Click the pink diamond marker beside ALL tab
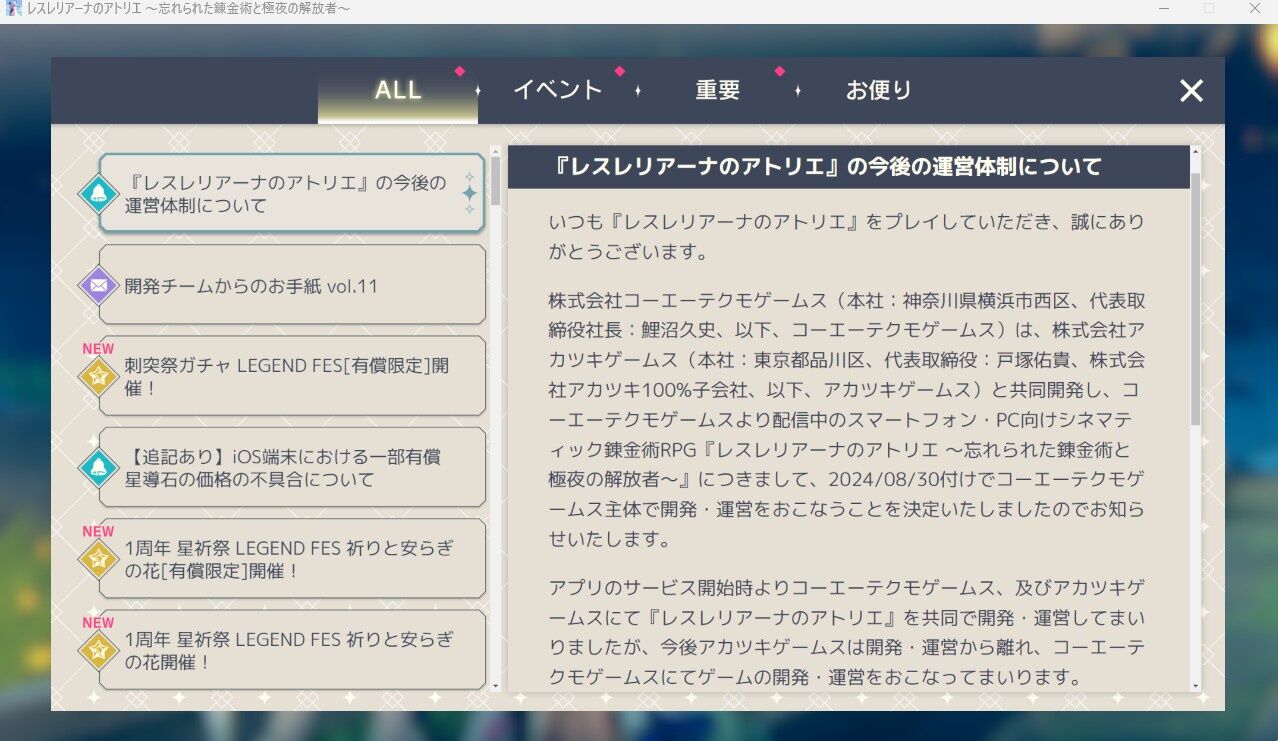The height and width of the screenshot is (741, 1278). point(460,71)
